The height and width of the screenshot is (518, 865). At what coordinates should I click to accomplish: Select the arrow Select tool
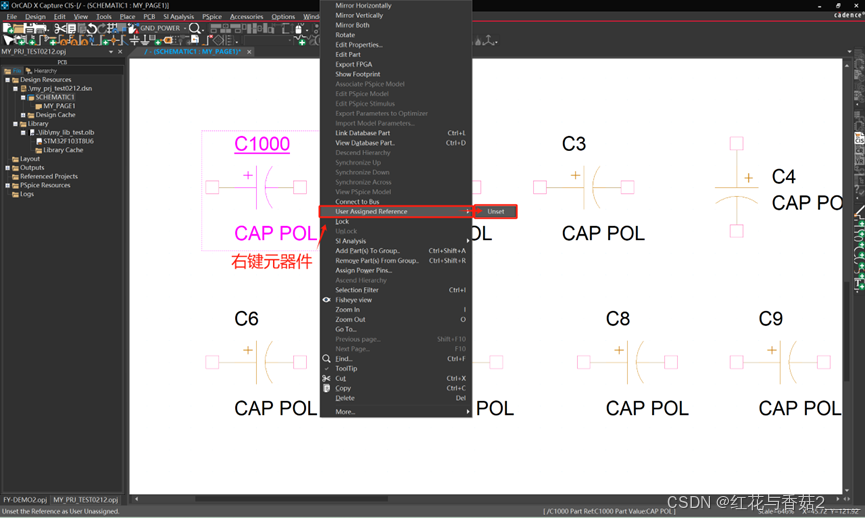[8, 41]
